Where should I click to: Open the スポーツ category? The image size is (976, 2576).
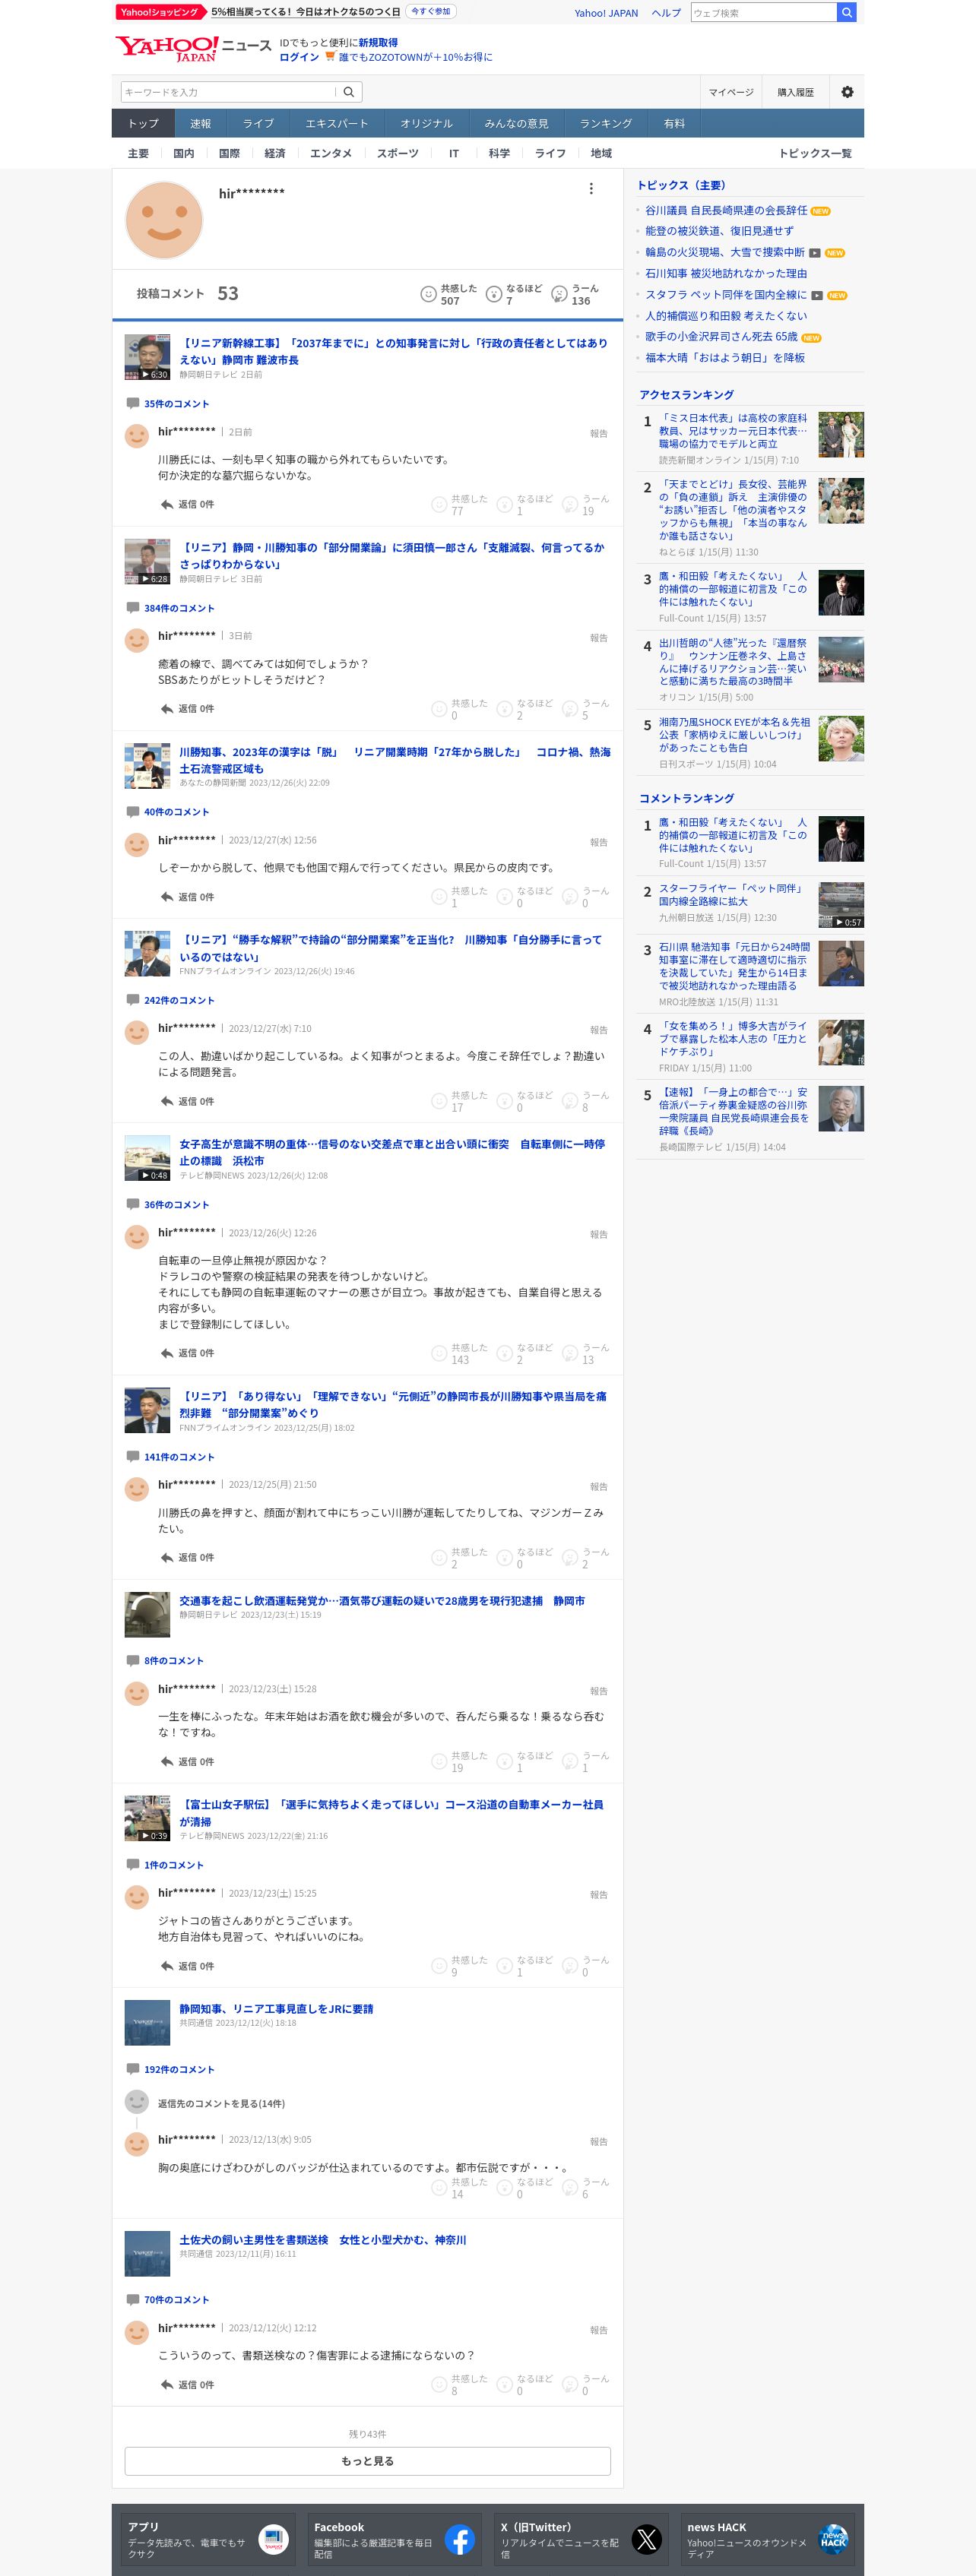pyautogui.click(x=398, y=153)
